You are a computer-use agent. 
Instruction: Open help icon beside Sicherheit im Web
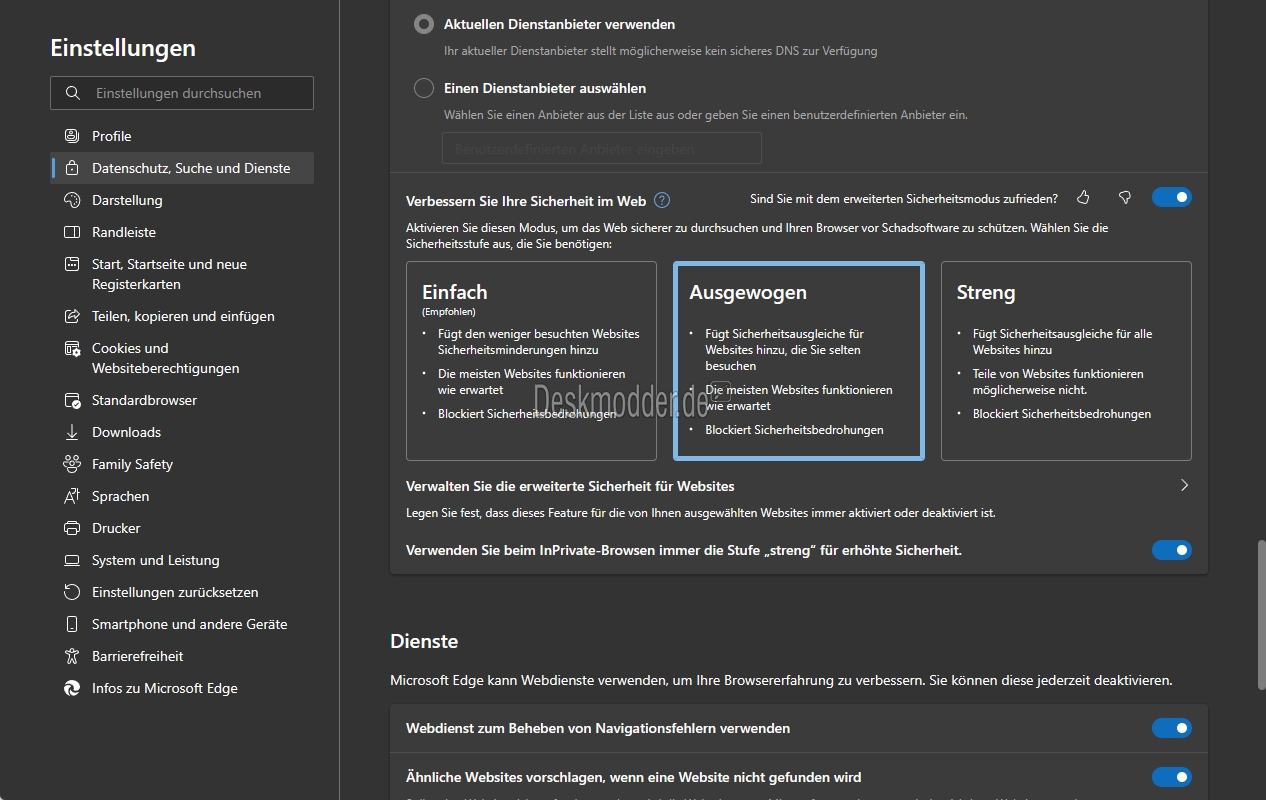661,200
